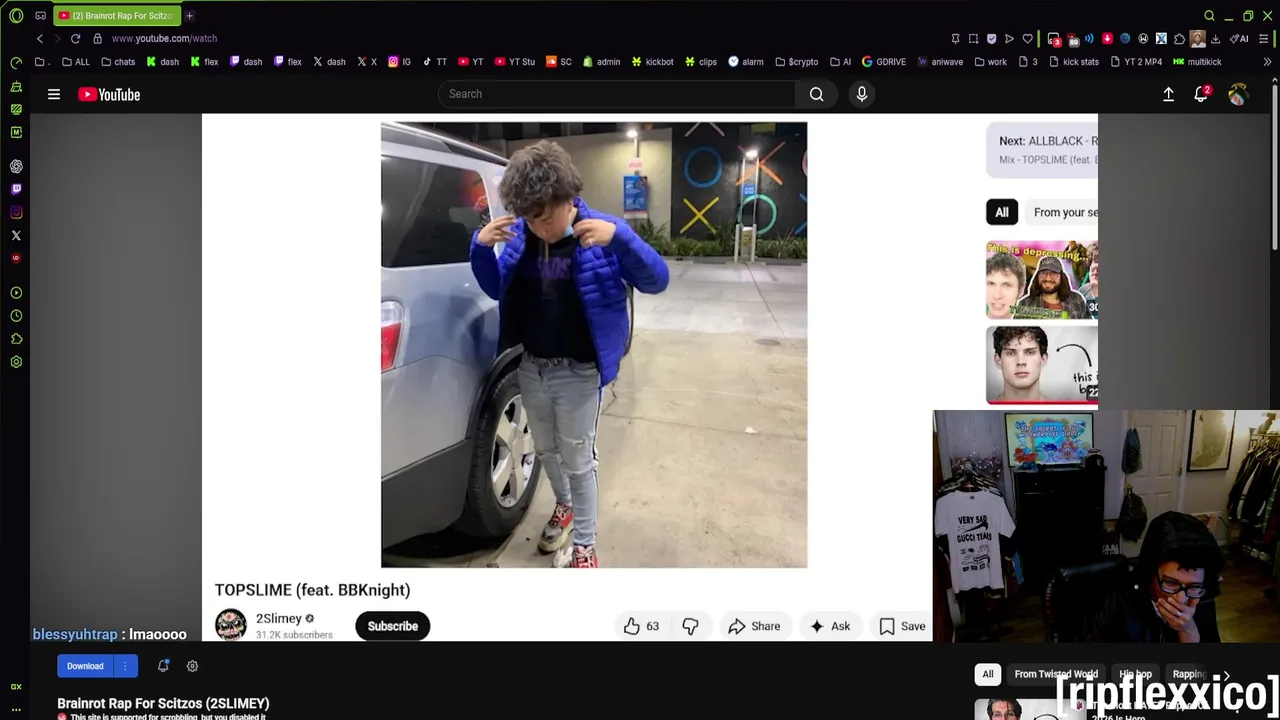The height and width of the screenshot is (720, 1280).
Task: Open the create upload icon
Action: (x=1168, y=94)
